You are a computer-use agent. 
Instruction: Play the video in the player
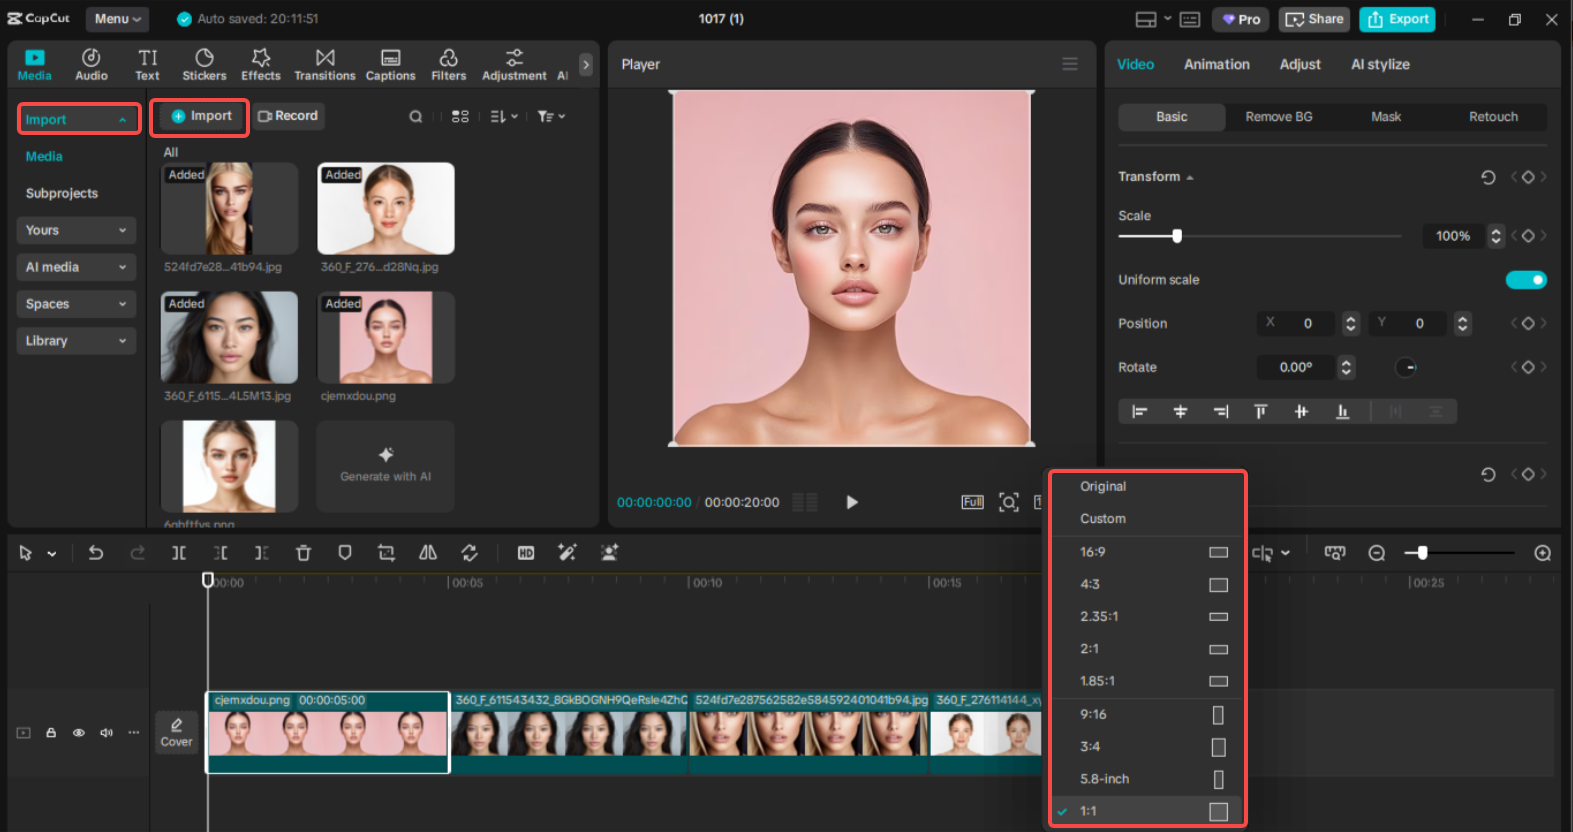pyautogui.click(x=852, y=502)
